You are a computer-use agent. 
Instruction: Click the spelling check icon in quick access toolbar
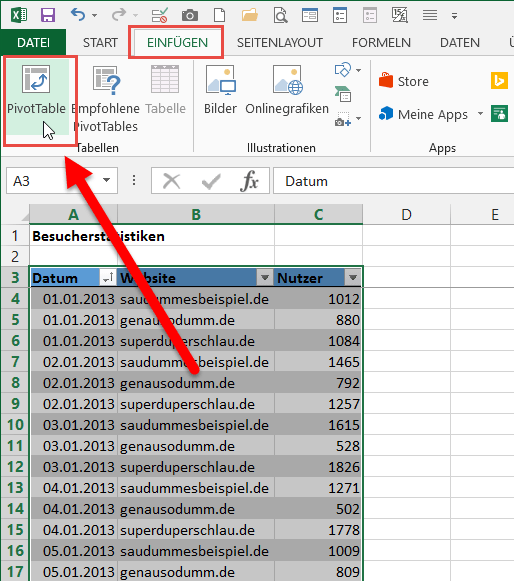[159, 16]
